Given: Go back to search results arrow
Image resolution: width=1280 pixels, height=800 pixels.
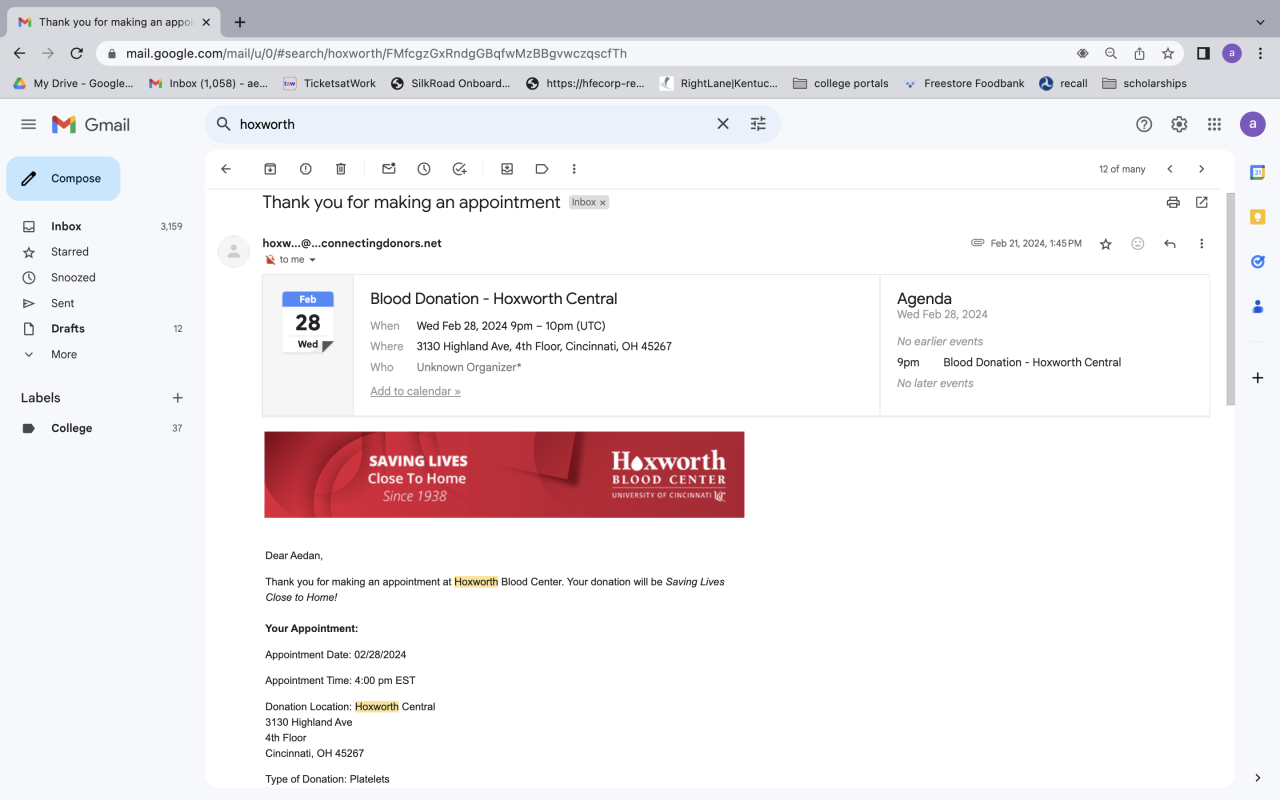Looking at the screenshot, I should (226, 169).
